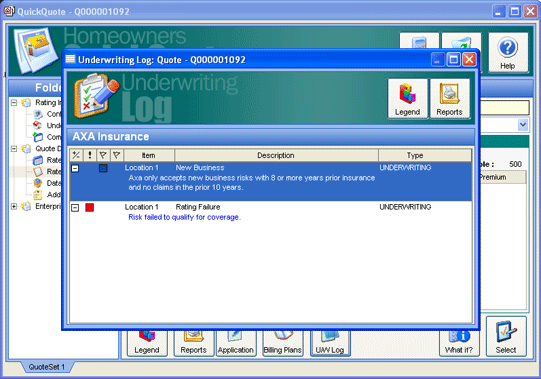Click the AXA Insurance section header
This screenshot has height=379, width=541.
[271, 137]
